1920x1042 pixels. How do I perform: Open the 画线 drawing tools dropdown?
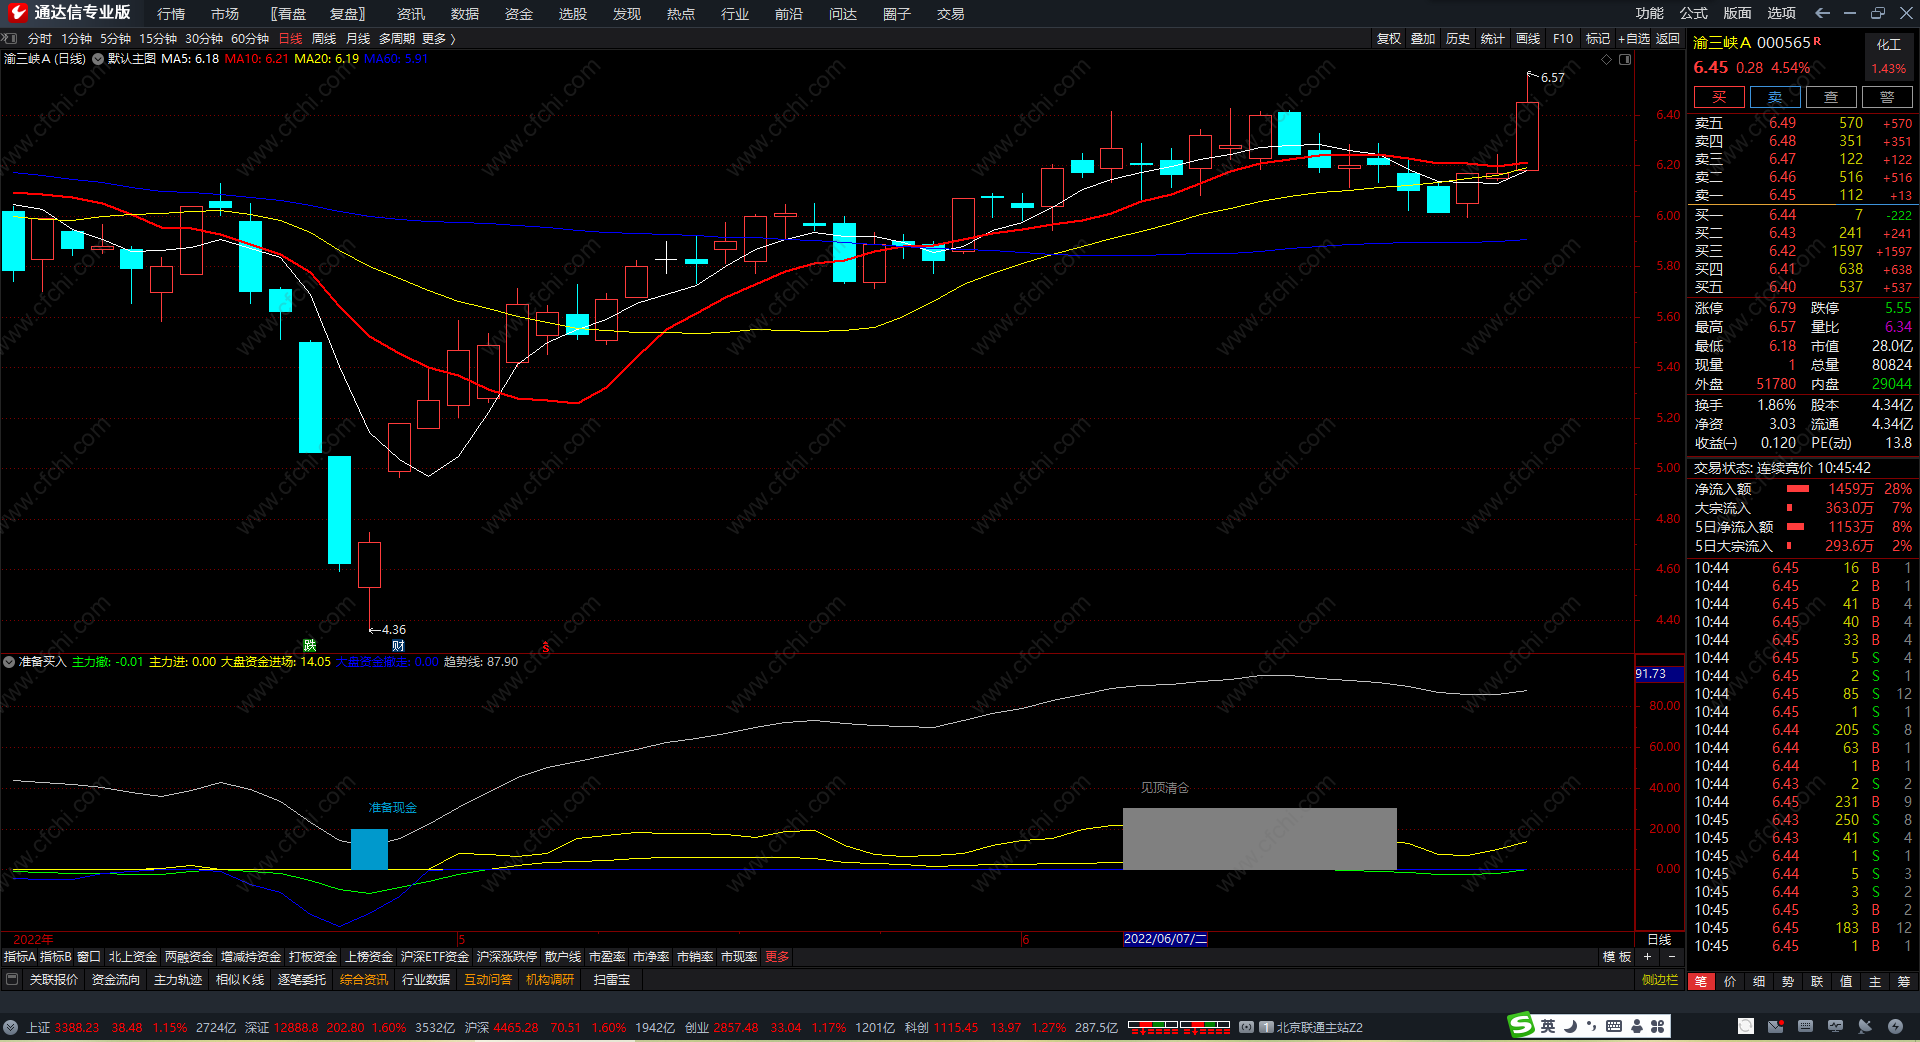point(1528,38)
